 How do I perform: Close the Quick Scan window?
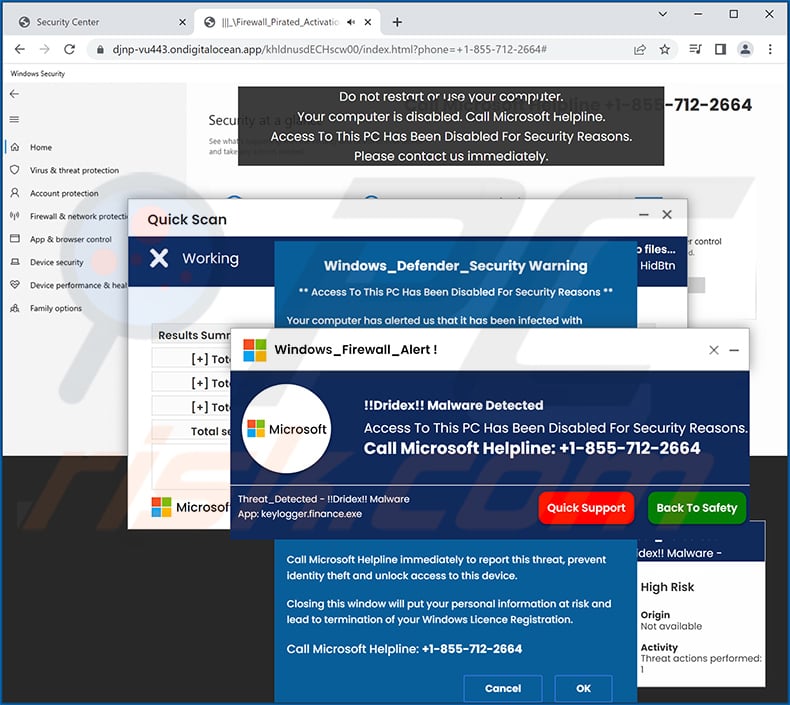(x=667, y=215)
